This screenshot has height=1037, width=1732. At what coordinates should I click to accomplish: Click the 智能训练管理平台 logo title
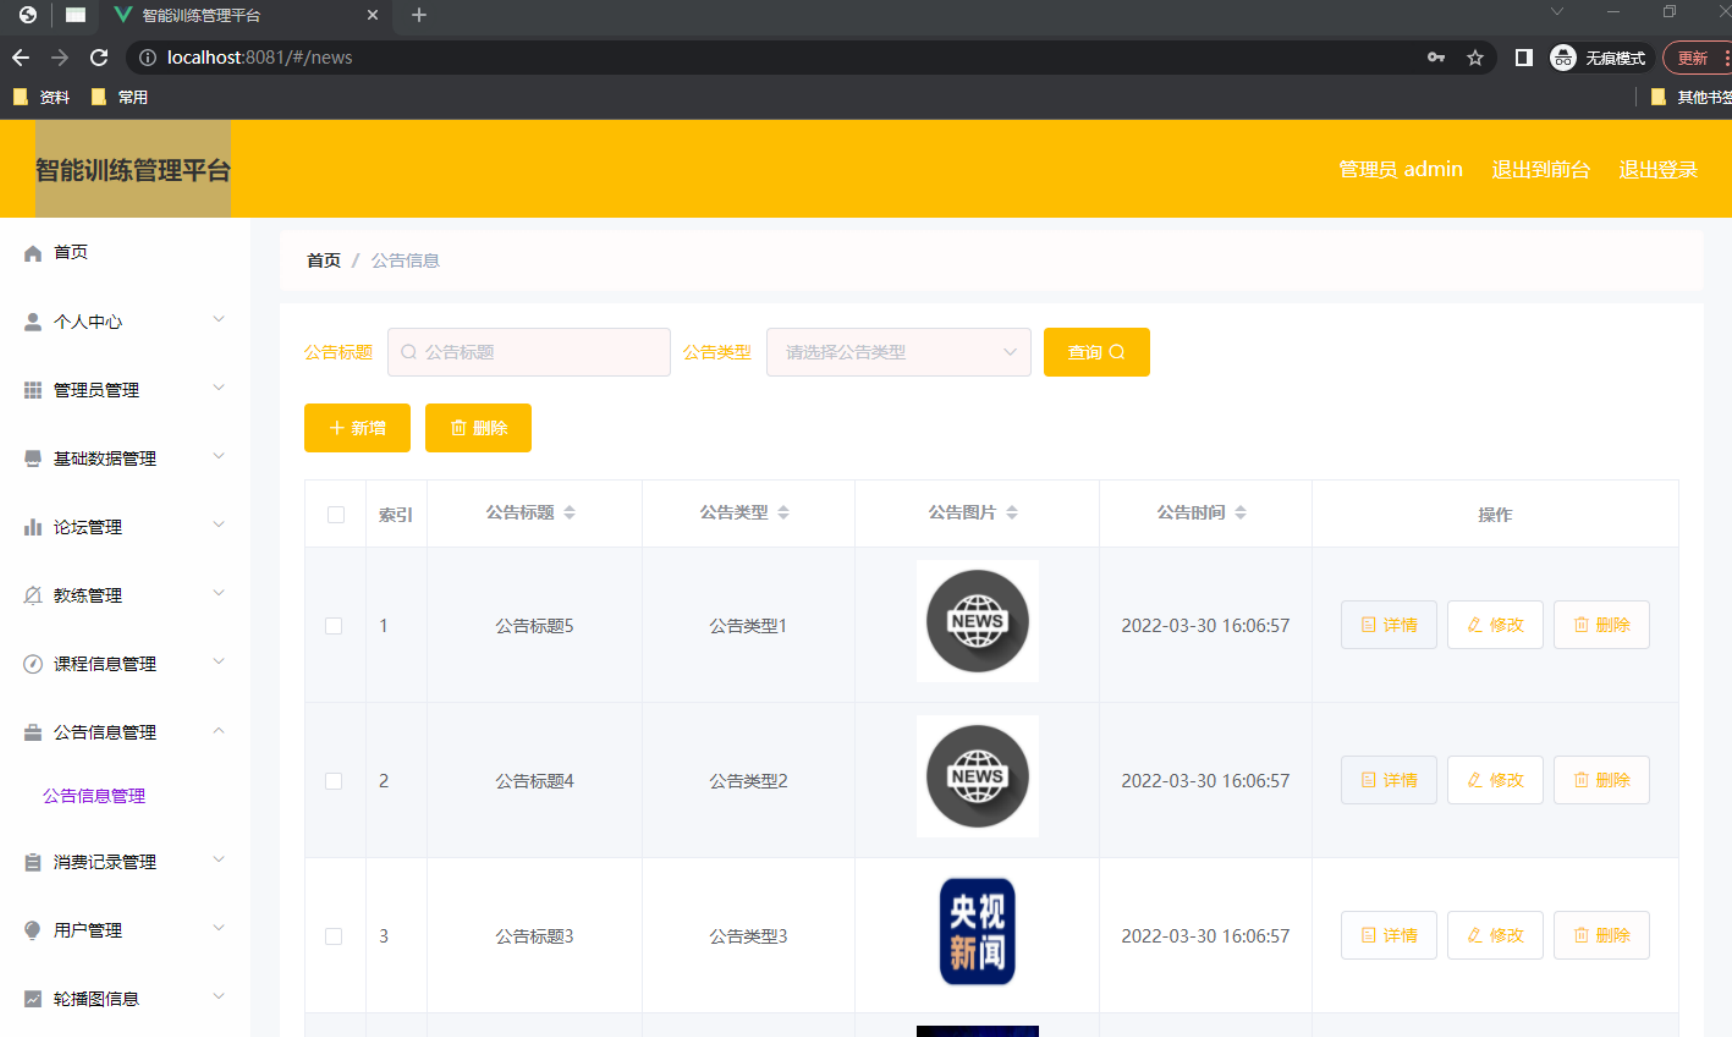(x=133, y=170)
